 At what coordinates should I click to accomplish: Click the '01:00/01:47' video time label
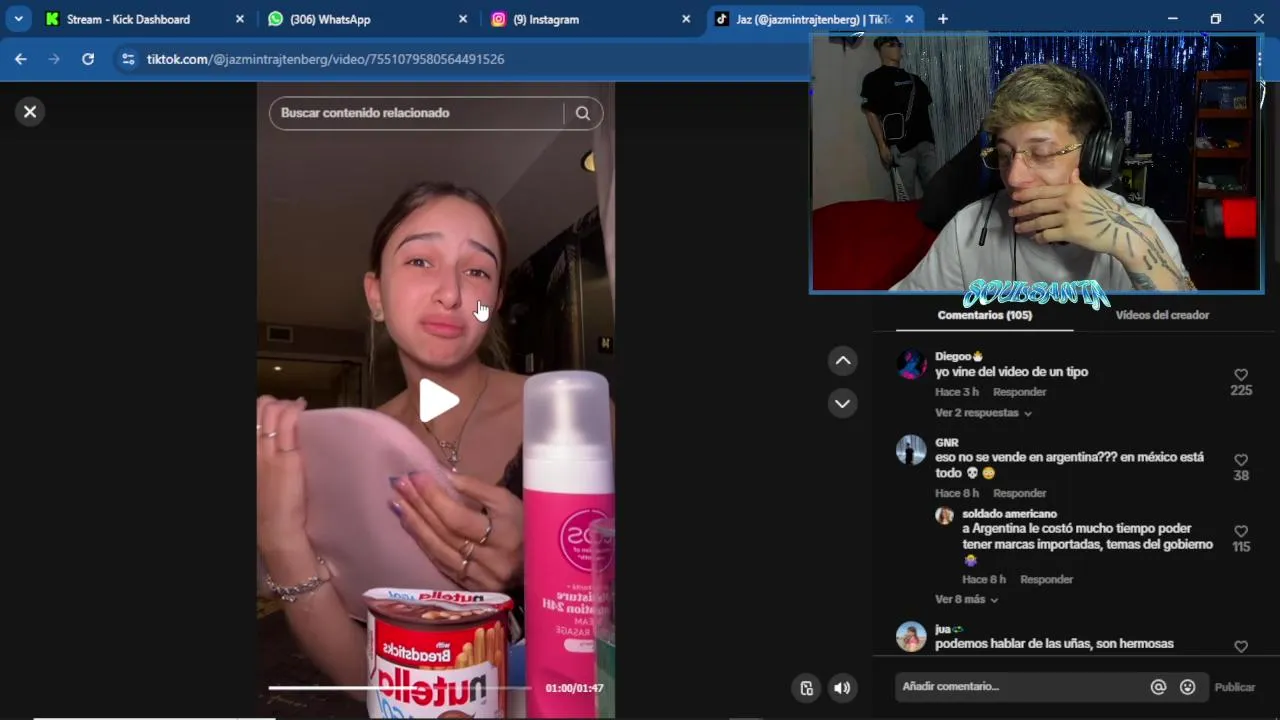574,688
